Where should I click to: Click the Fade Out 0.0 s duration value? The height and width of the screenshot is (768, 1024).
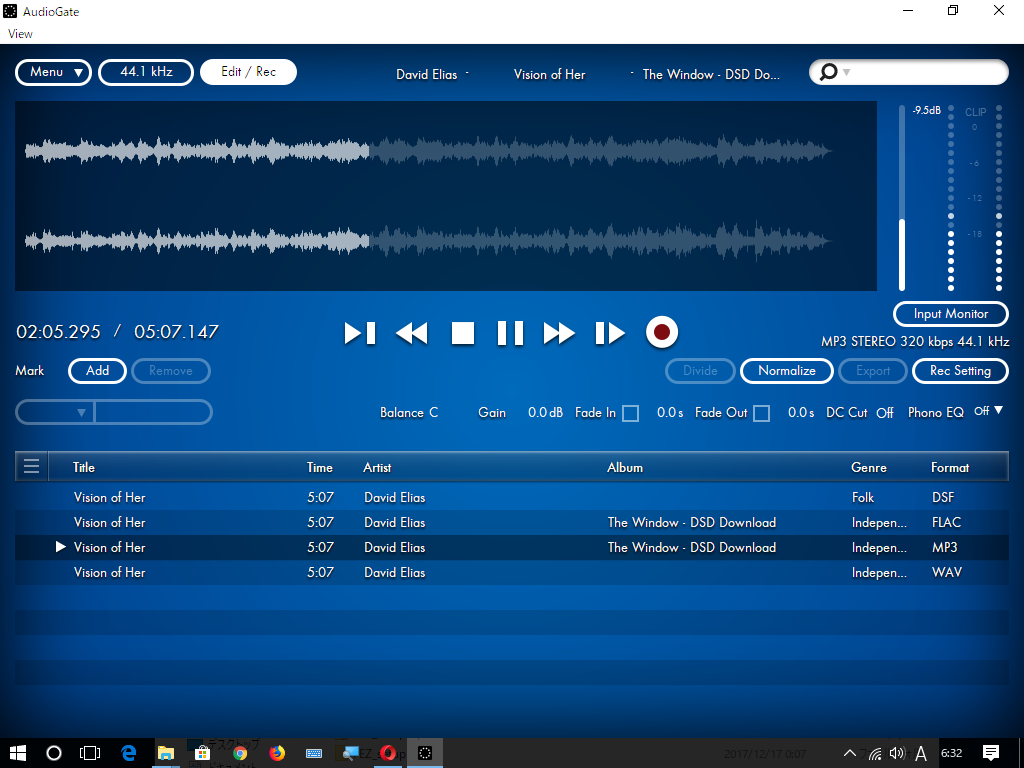point(801,413)
